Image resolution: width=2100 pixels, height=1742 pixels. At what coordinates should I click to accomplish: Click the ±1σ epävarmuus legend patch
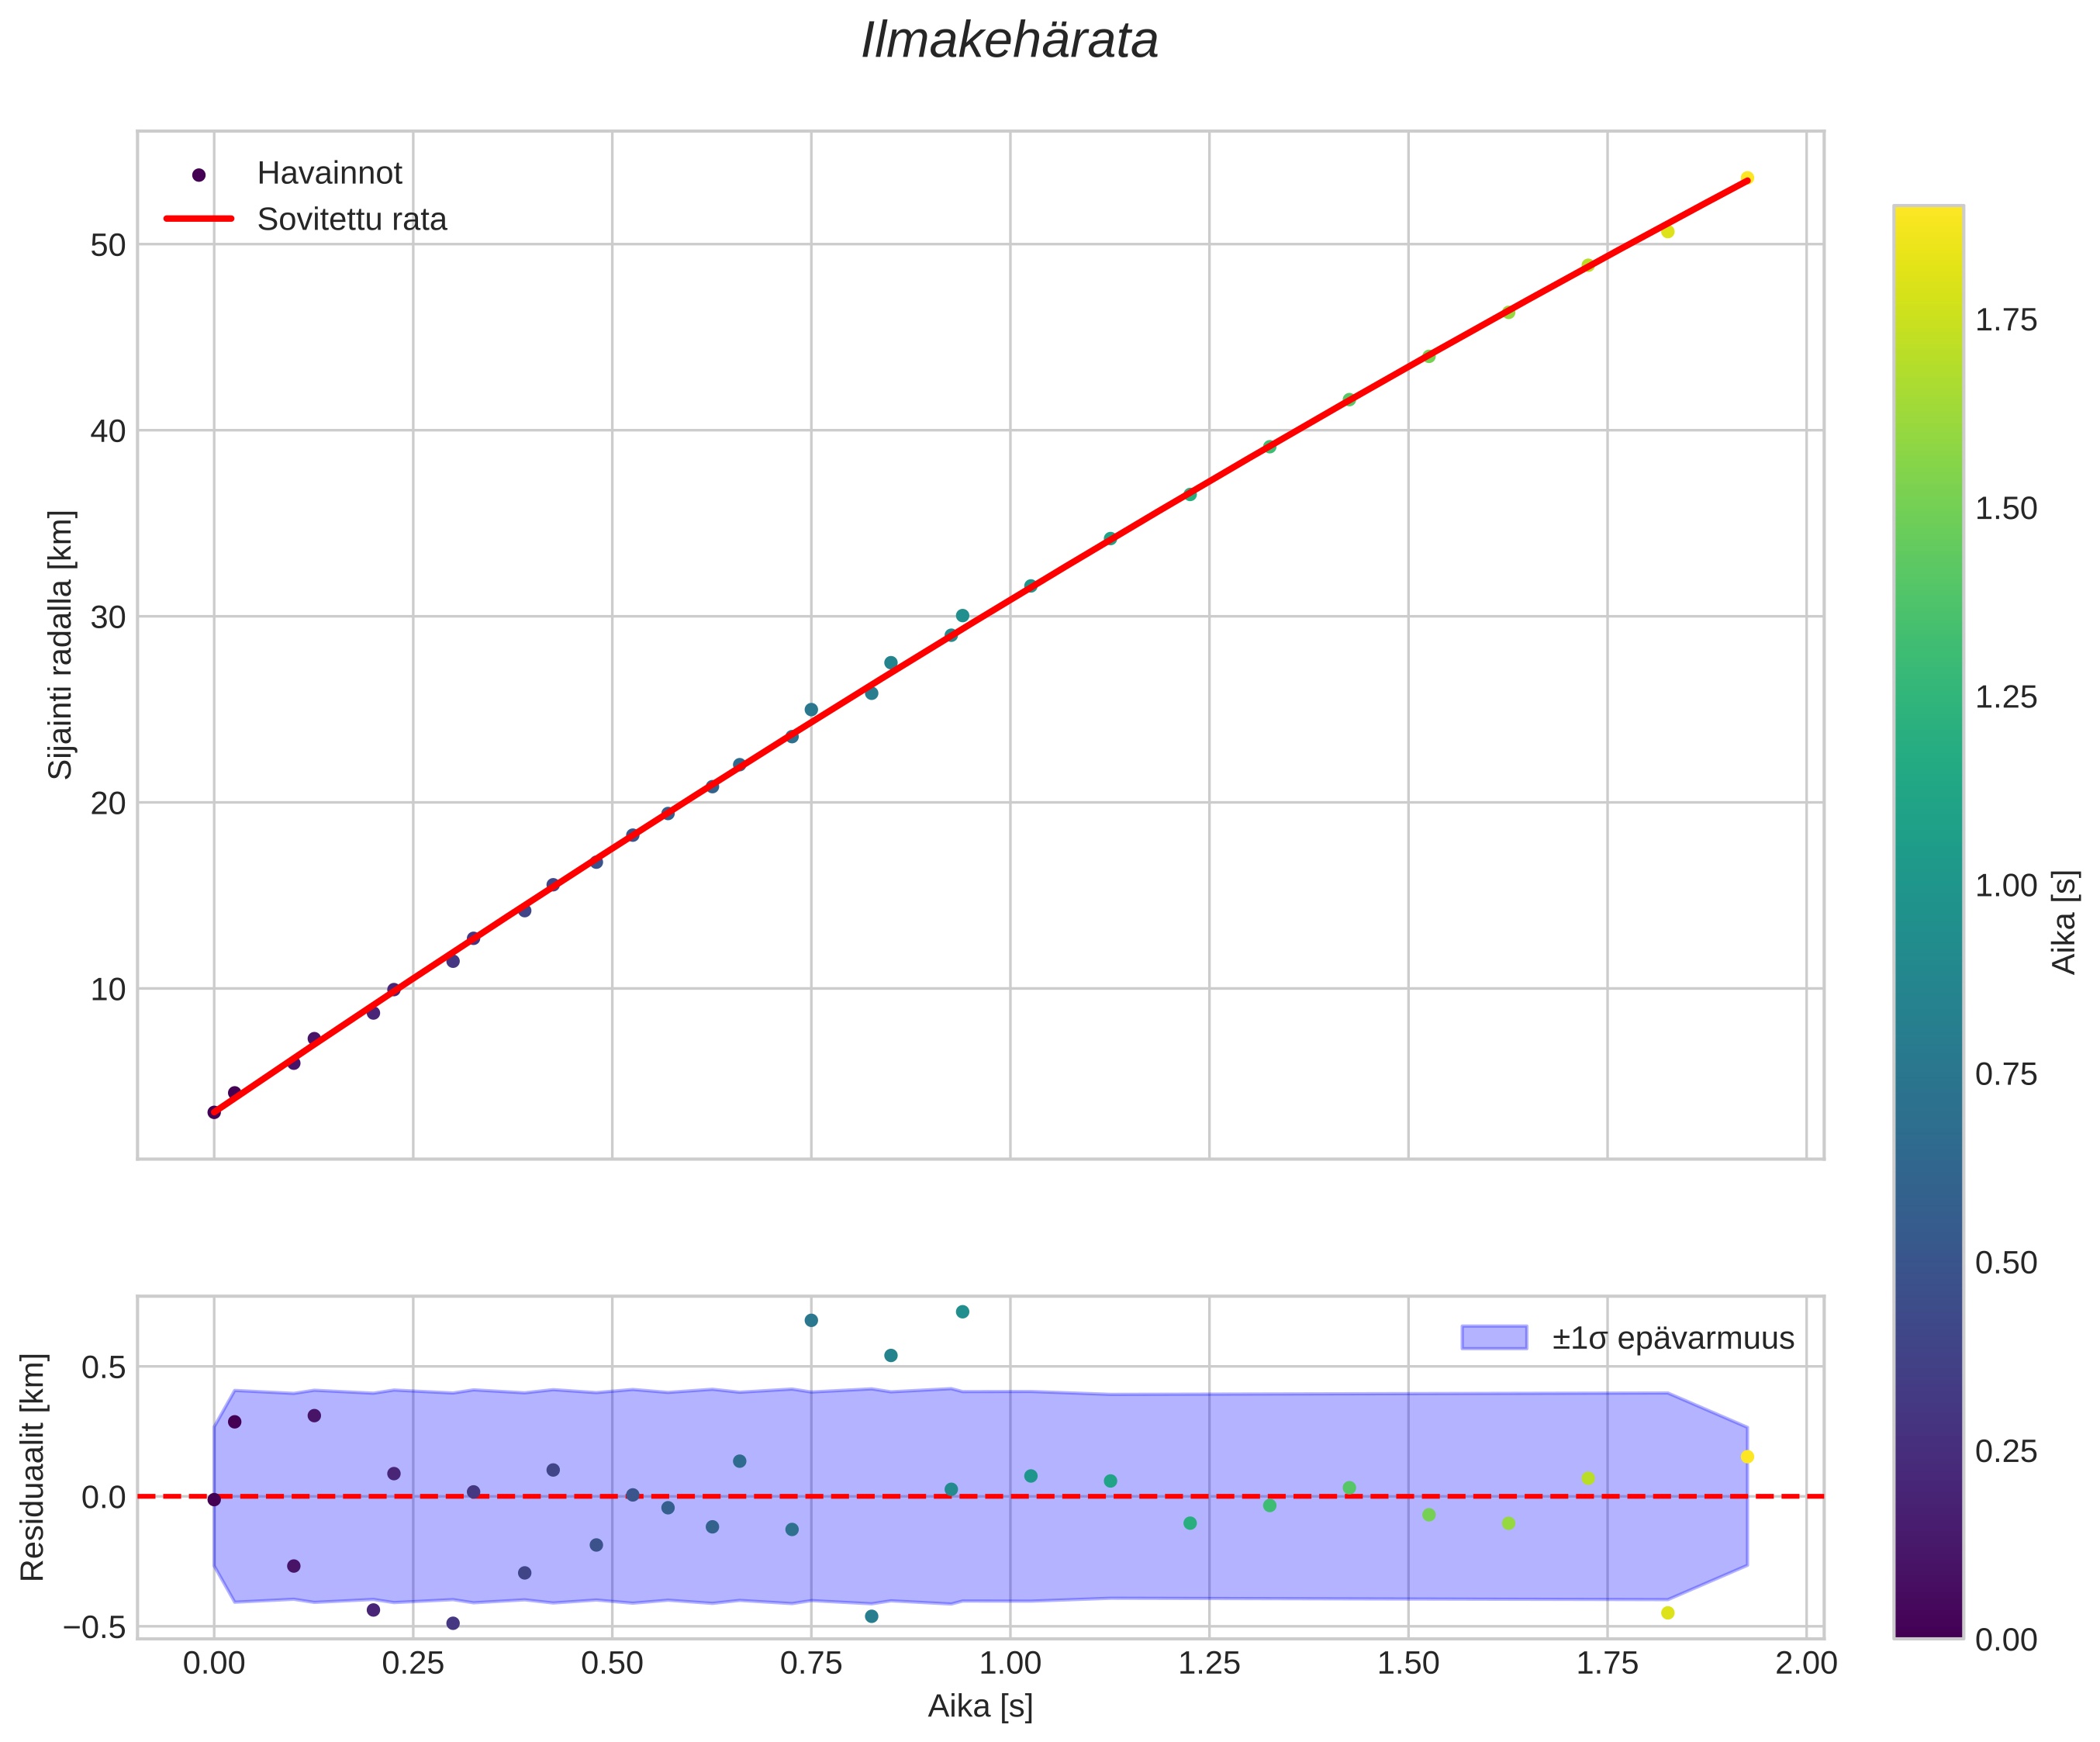pyautogui.click(x=1494, y=1338)
